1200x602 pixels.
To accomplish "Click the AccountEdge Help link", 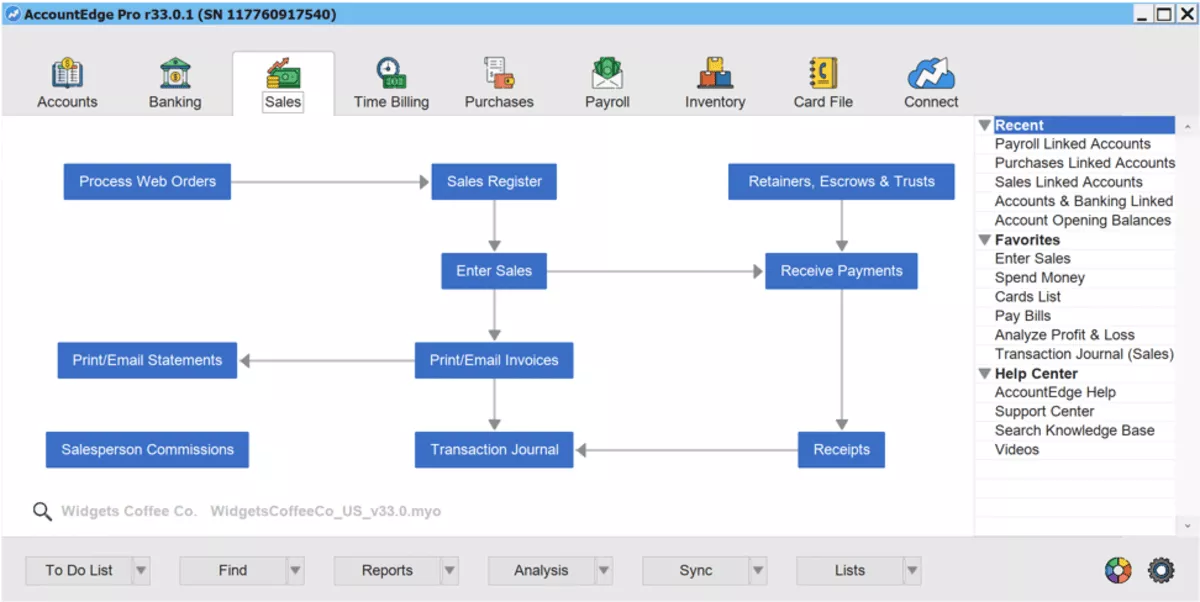I will pos(1055,391).
